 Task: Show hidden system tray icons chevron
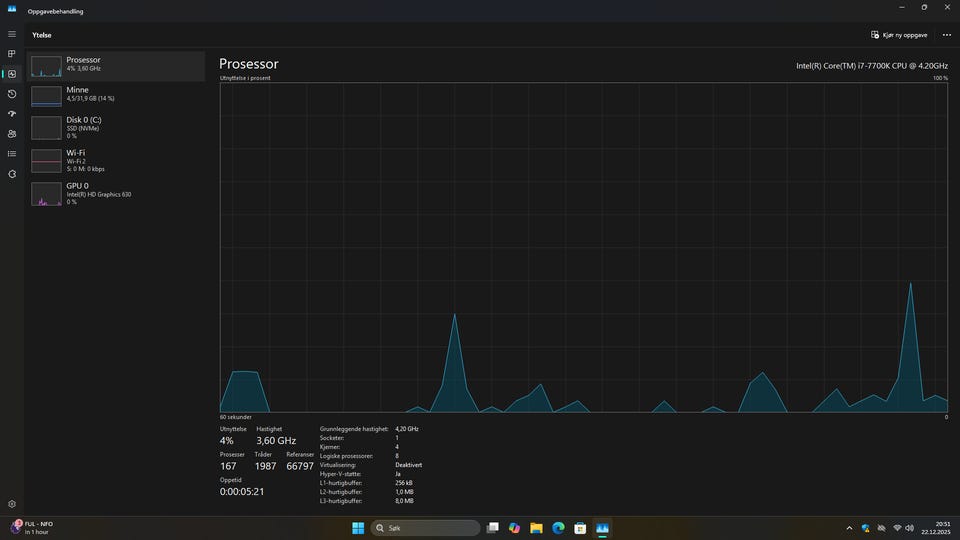point(849,528)
